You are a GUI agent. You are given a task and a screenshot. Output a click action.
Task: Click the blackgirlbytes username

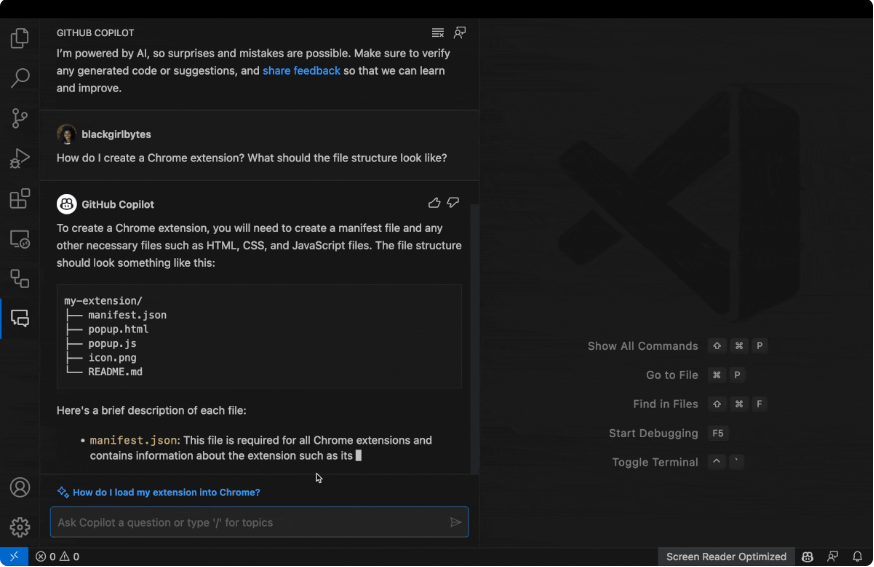pos(116,134)
